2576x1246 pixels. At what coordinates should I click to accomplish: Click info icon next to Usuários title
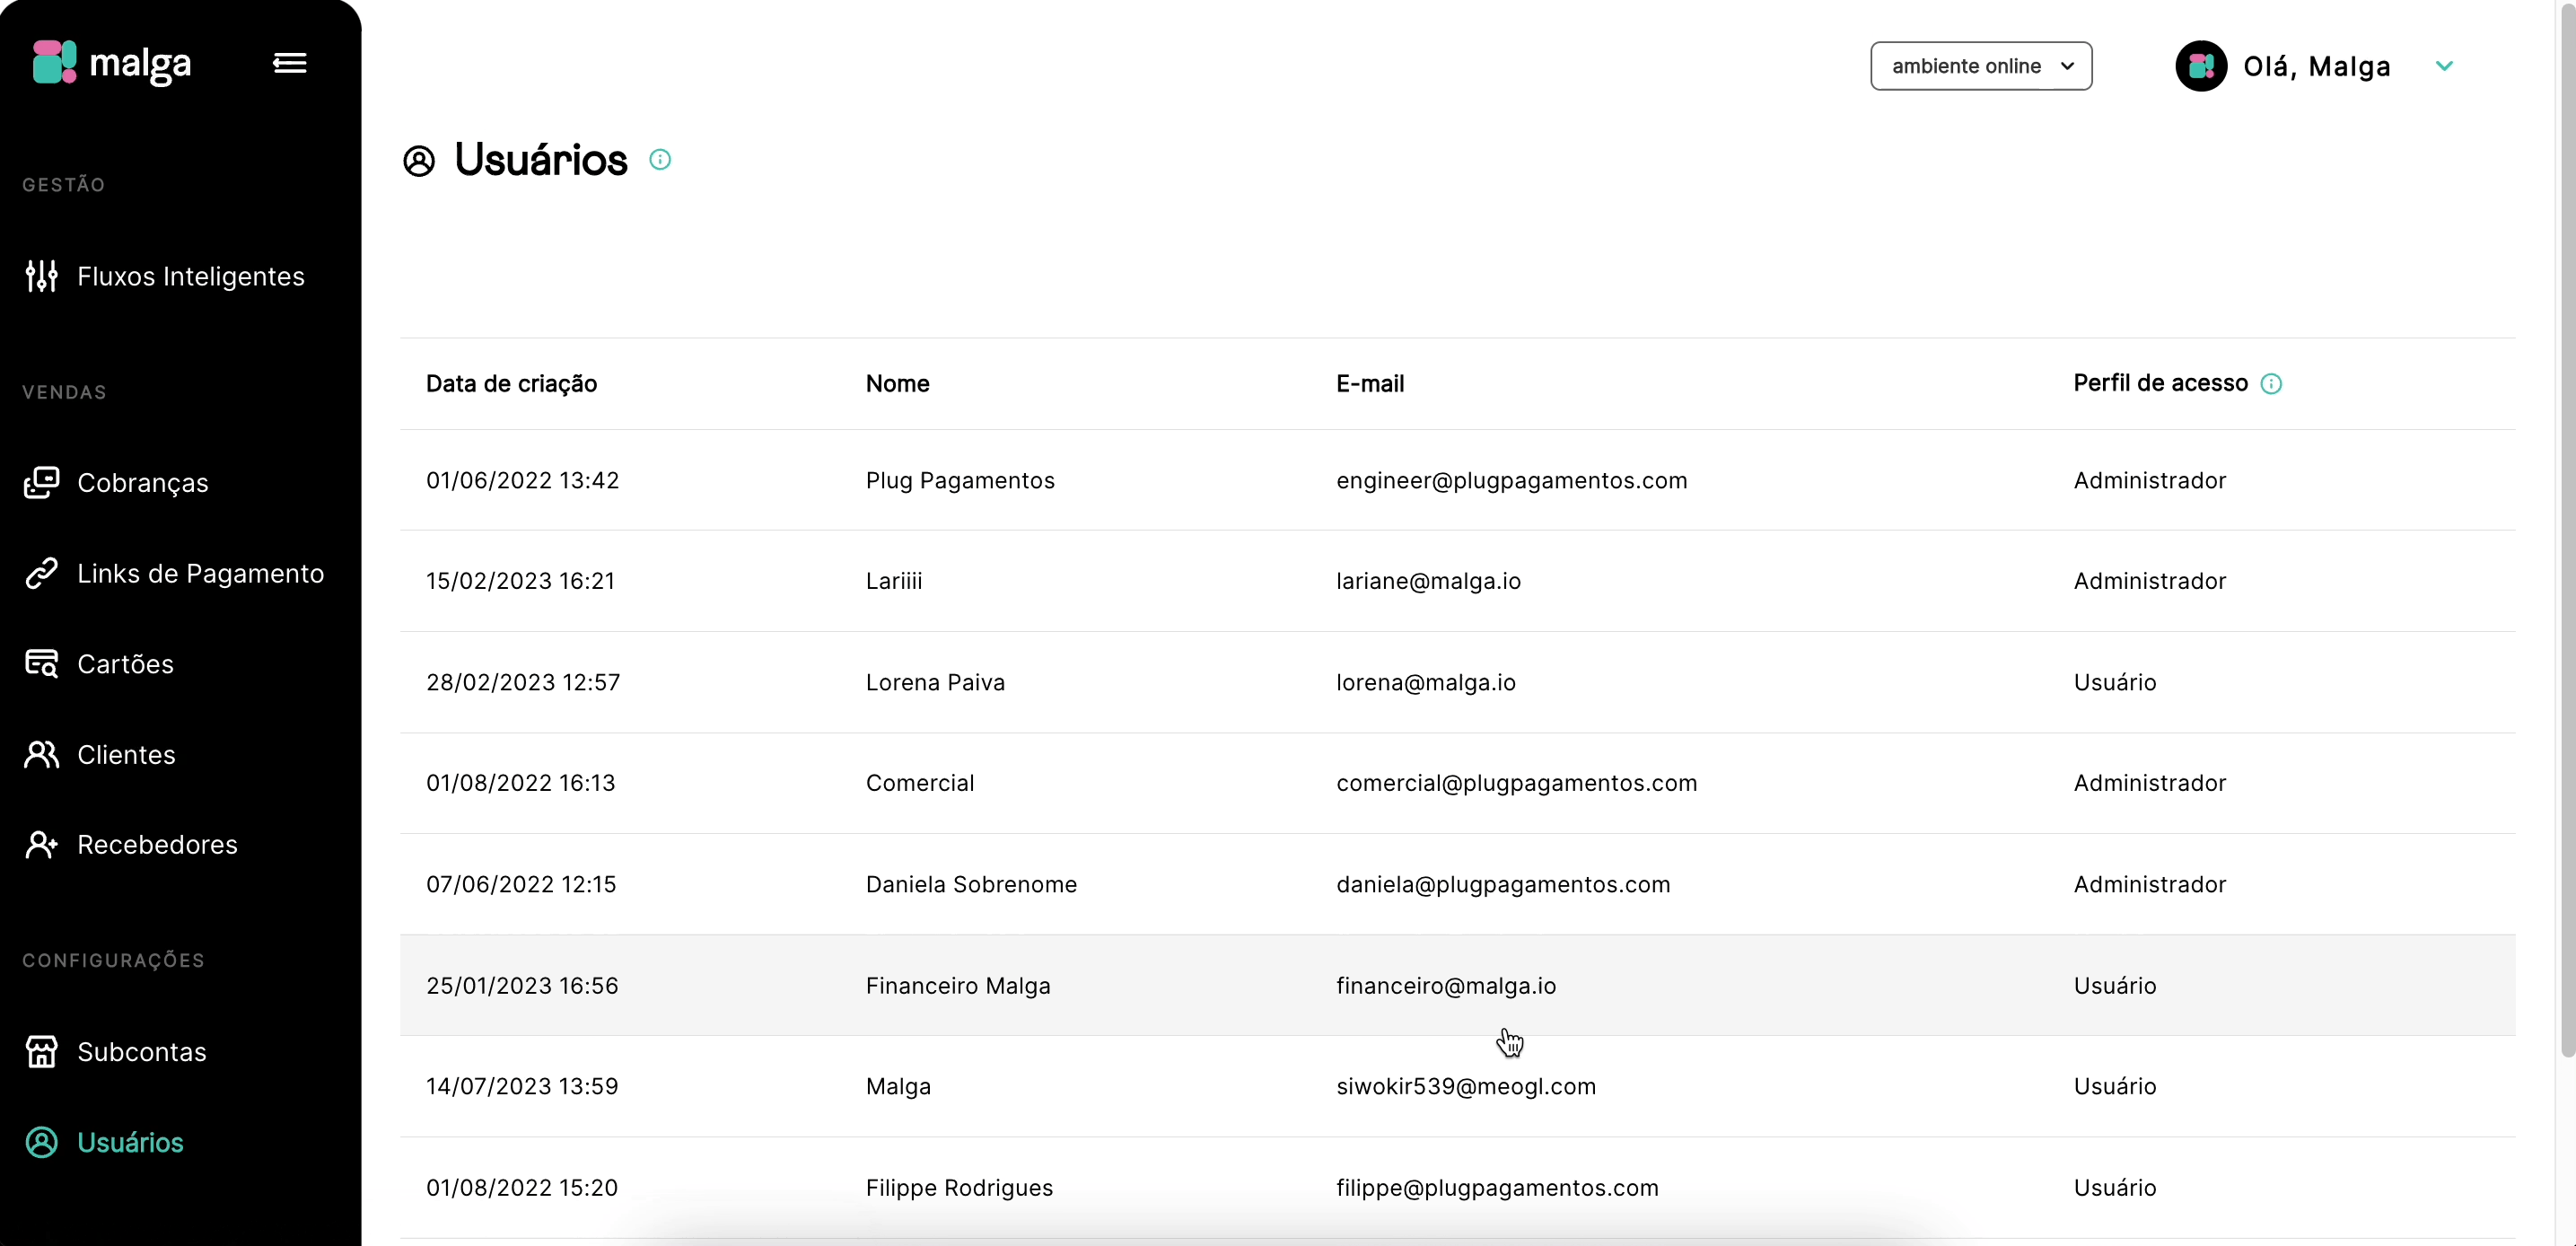tap(660, 160)
